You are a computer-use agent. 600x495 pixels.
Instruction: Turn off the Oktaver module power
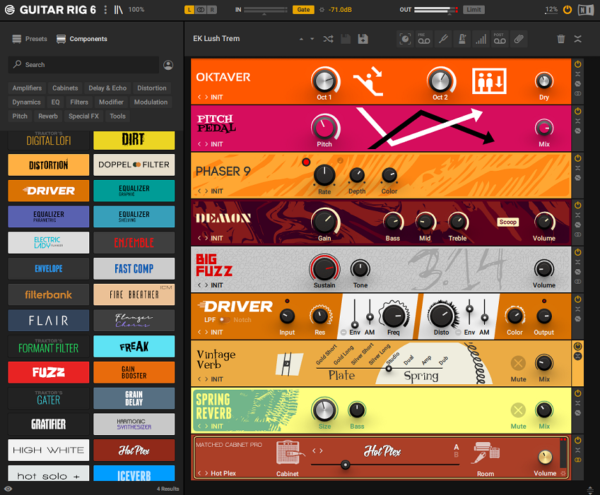point(578,64)
